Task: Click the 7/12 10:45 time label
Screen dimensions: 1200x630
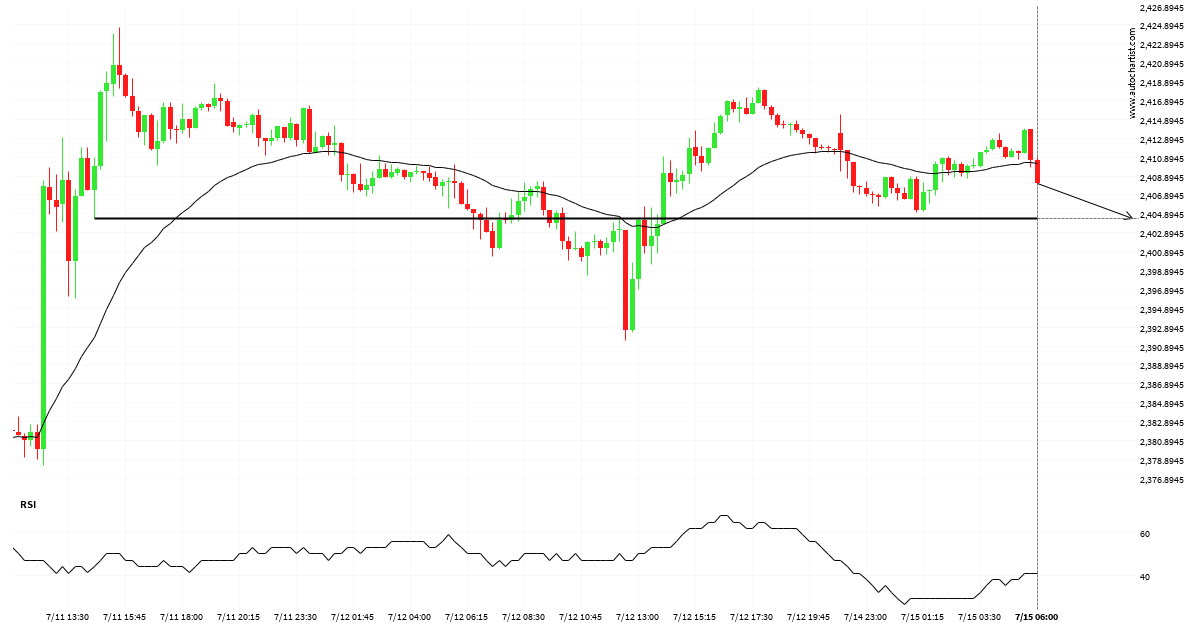Action: (581, 617)
